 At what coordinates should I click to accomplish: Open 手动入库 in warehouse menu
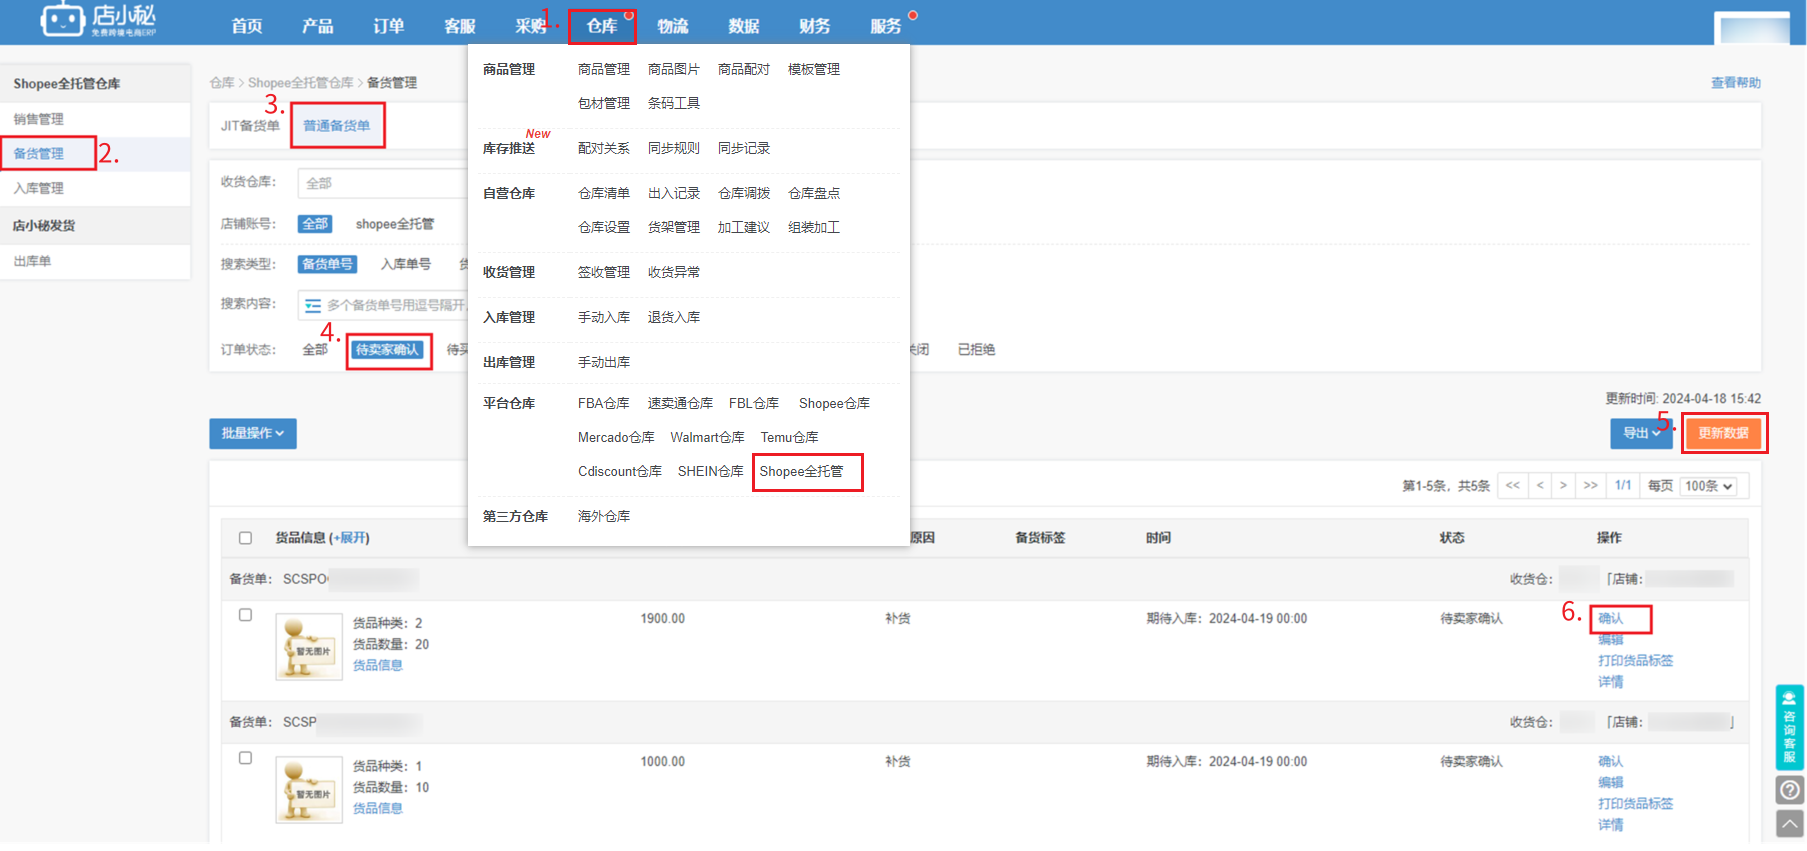(x=604, y=317)
